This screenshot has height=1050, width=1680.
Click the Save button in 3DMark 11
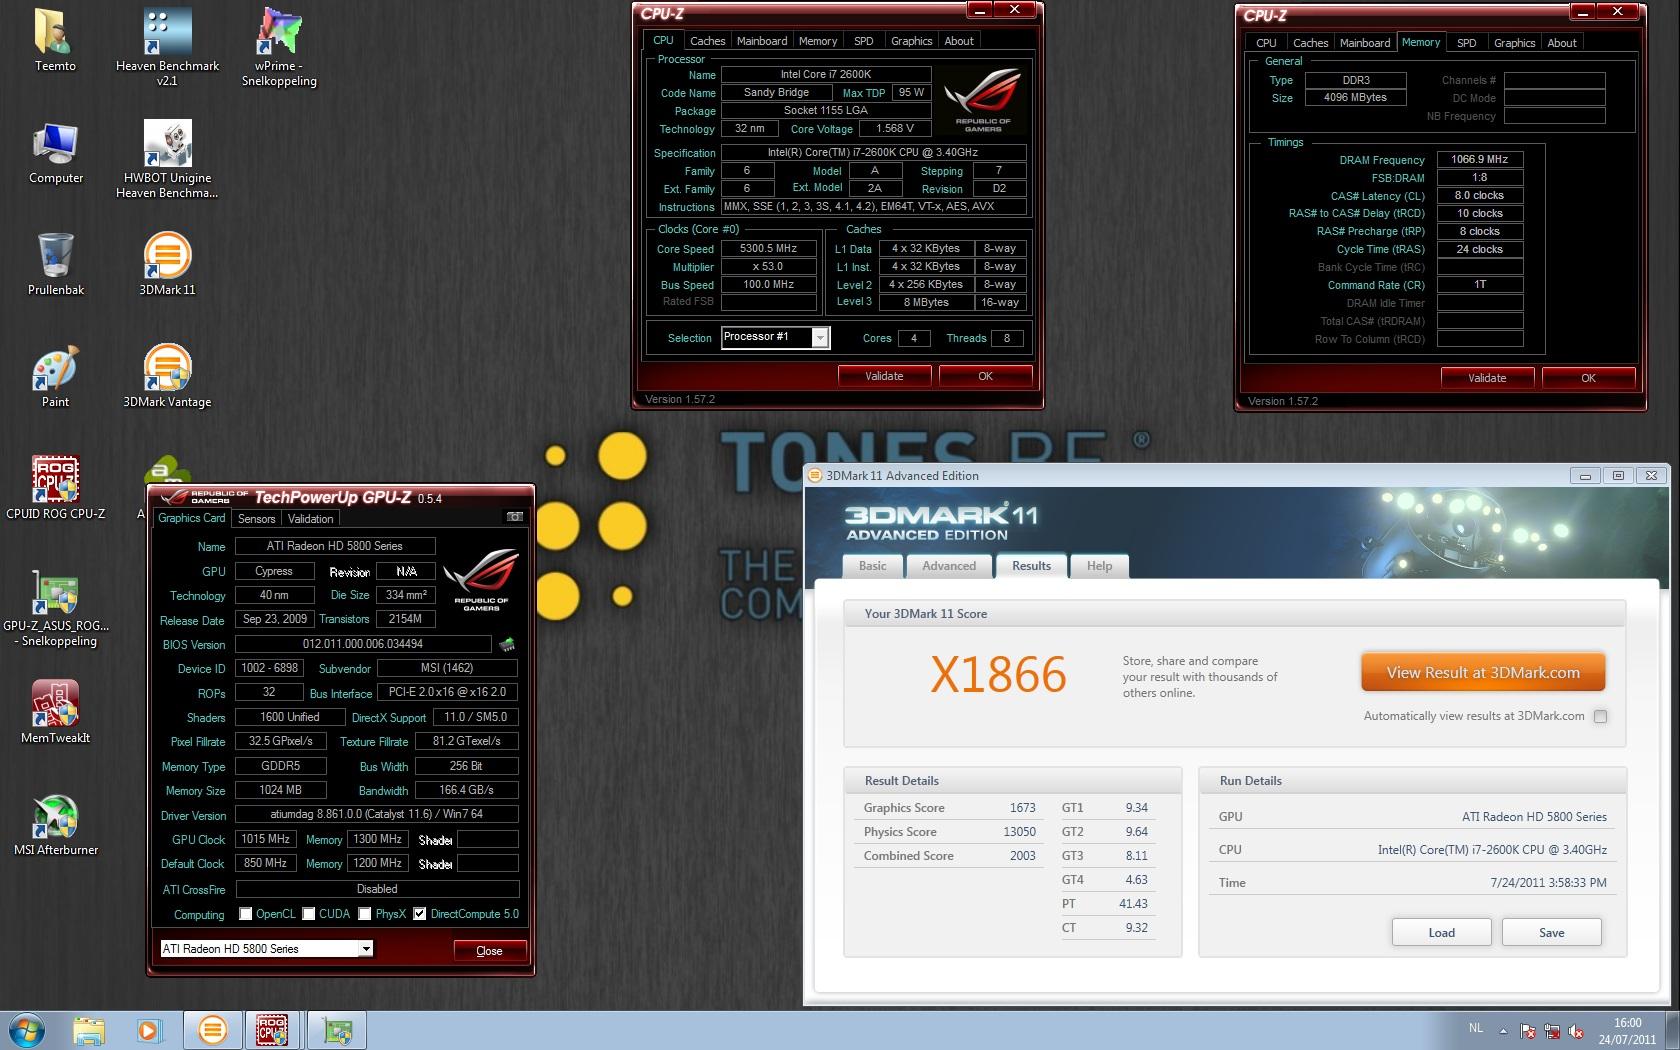click(x=1551, y=933)
